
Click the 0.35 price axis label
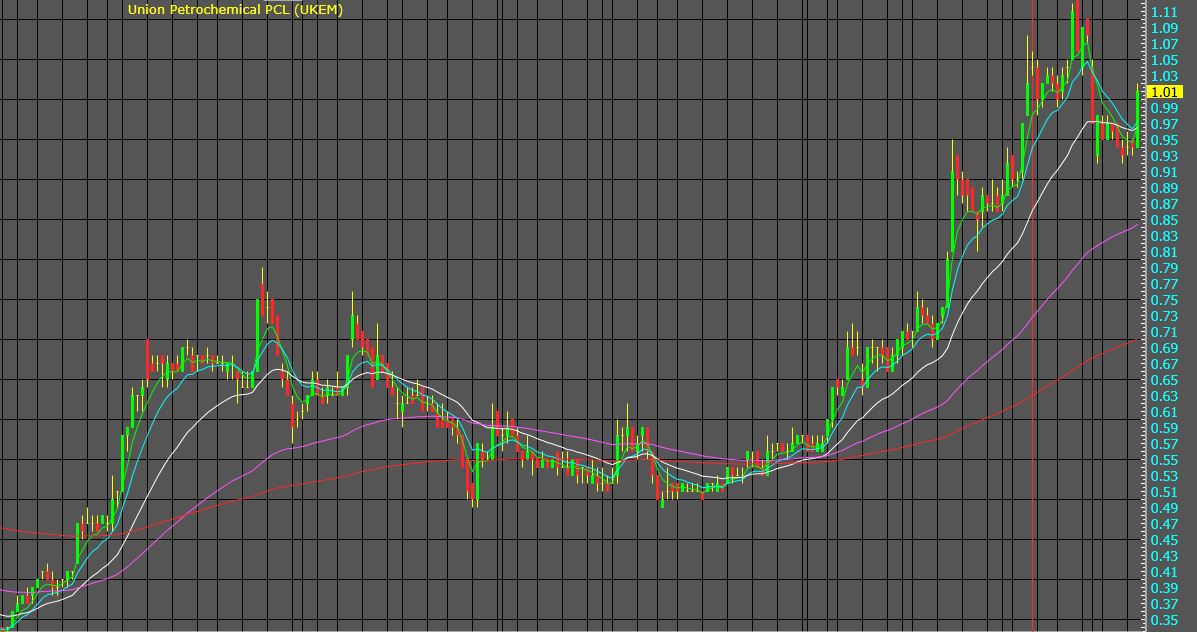1164,619
